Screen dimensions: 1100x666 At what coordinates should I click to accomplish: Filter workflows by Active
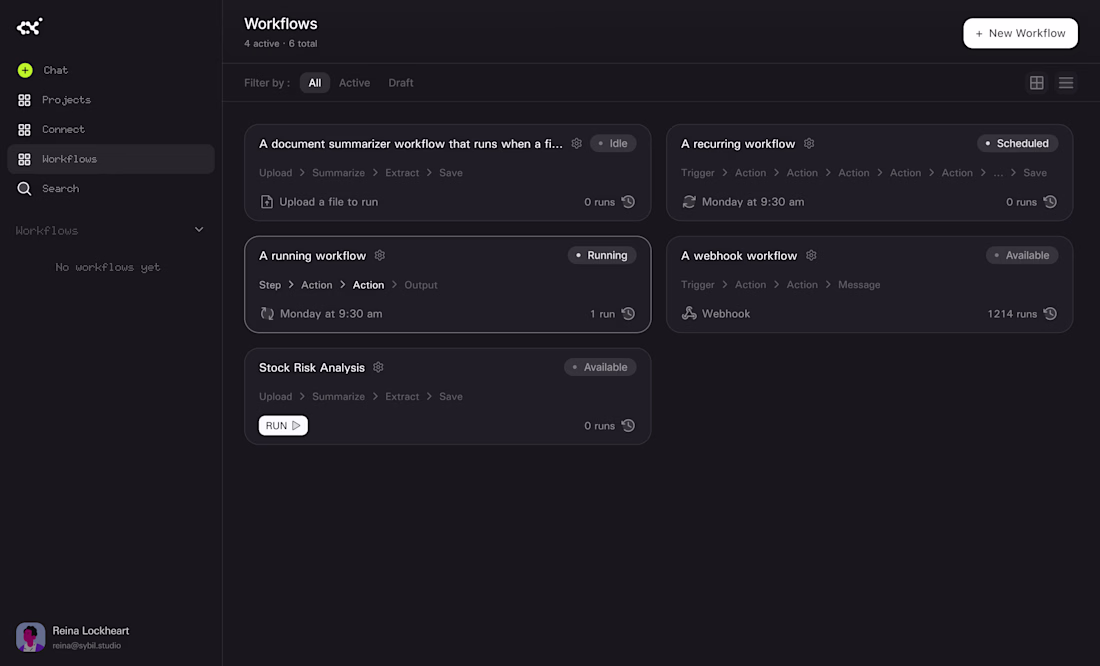coord(354,83)
